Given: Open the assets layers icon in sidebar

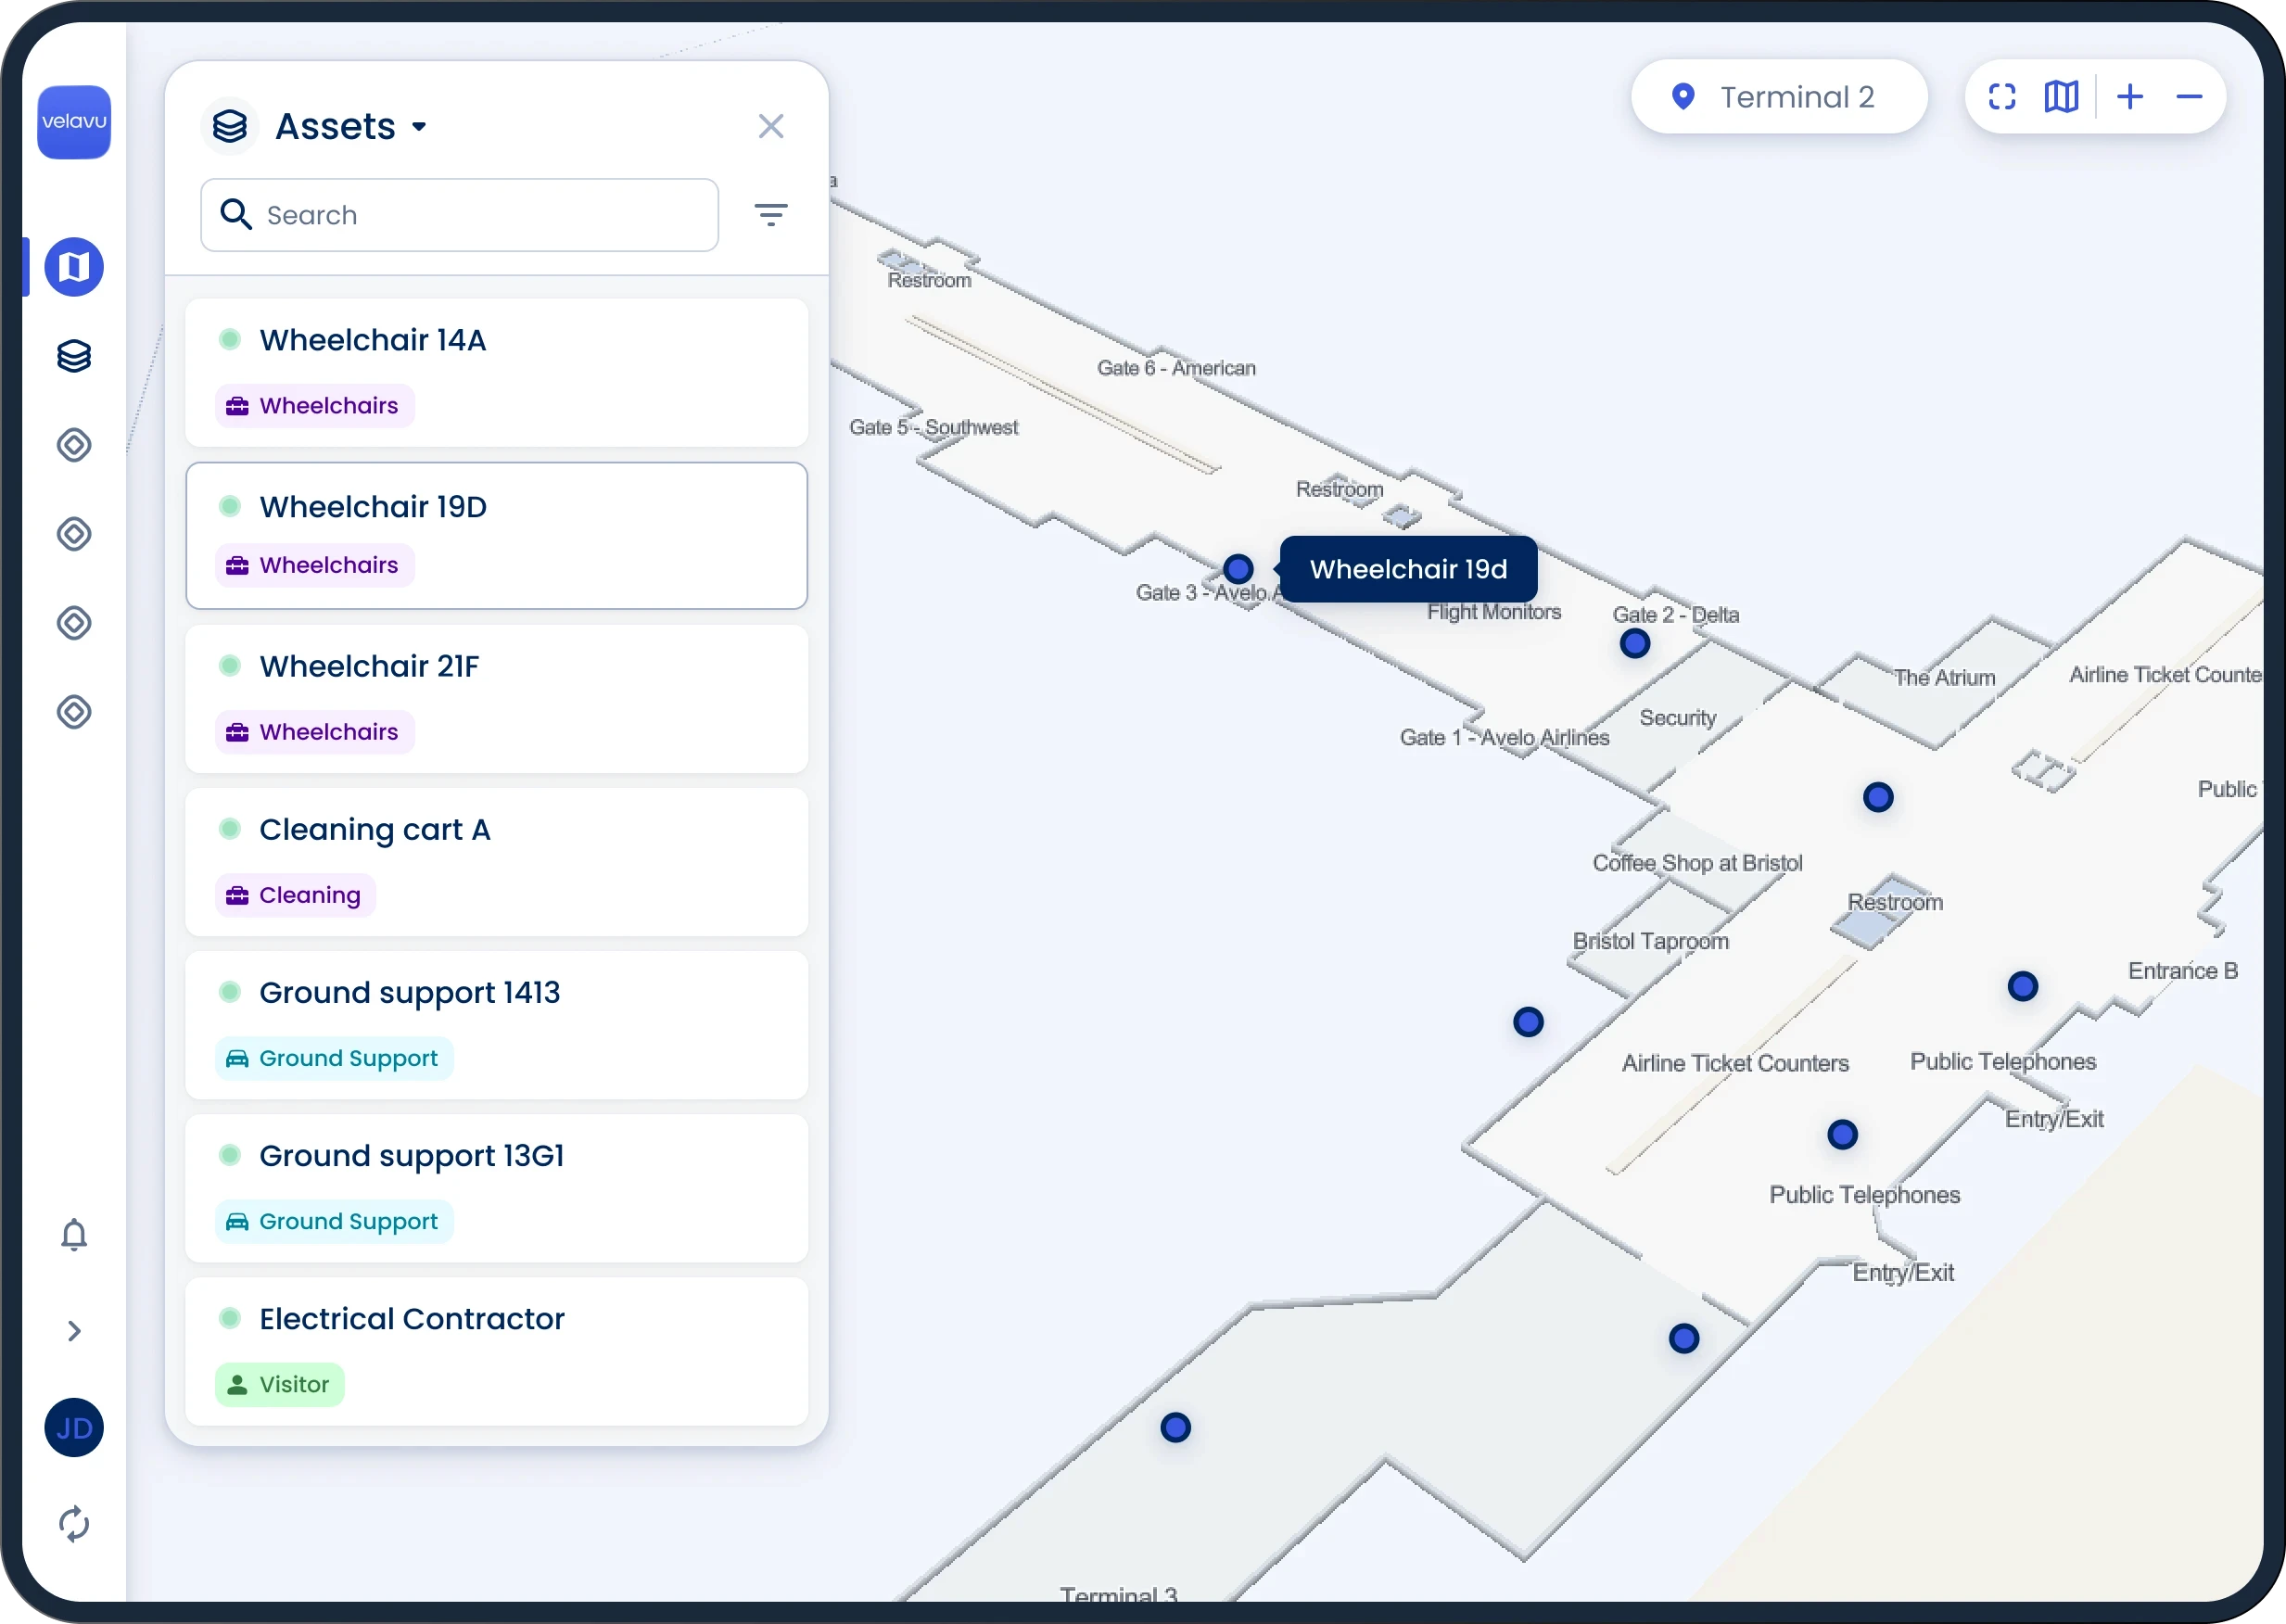Looking at the screenshot, I should (74, 356).
